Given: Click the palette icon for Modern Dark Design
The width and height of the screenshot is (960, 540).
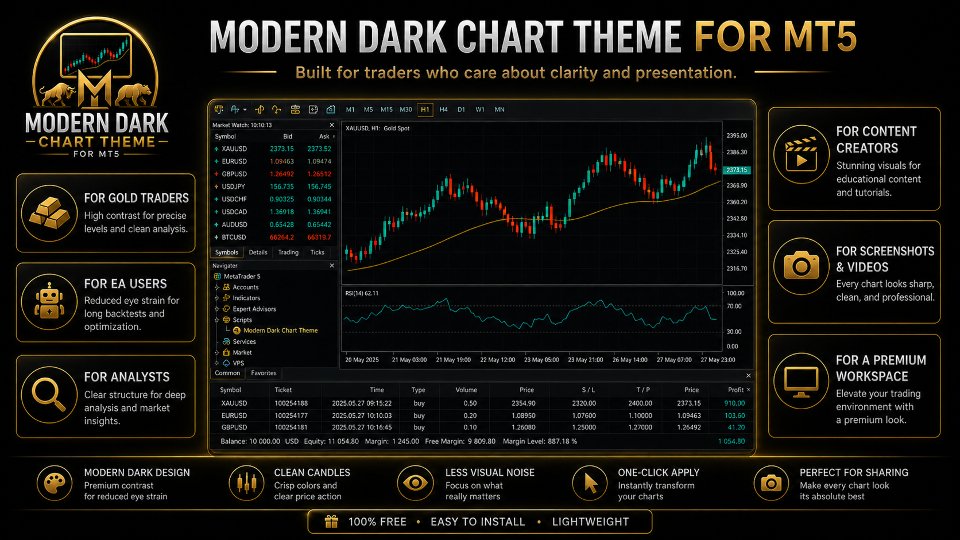Looking at the screenshot, I should (x=54, y=483).
